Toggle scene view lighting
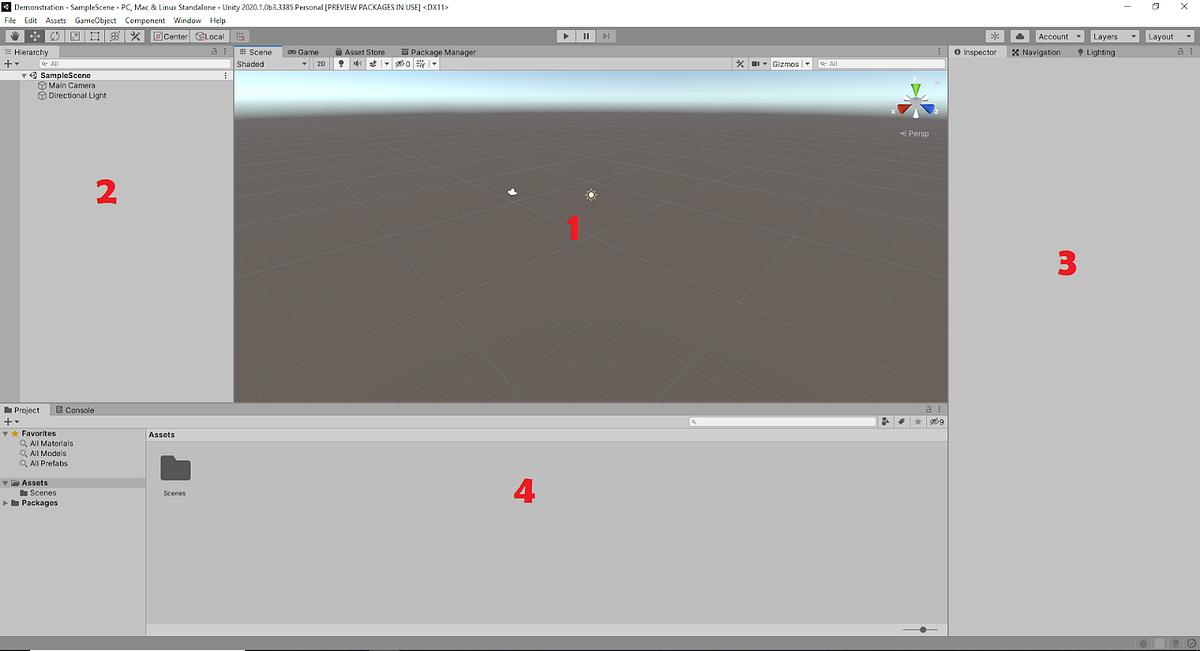This screenshot has height=651, width=1200. [340, 63]
